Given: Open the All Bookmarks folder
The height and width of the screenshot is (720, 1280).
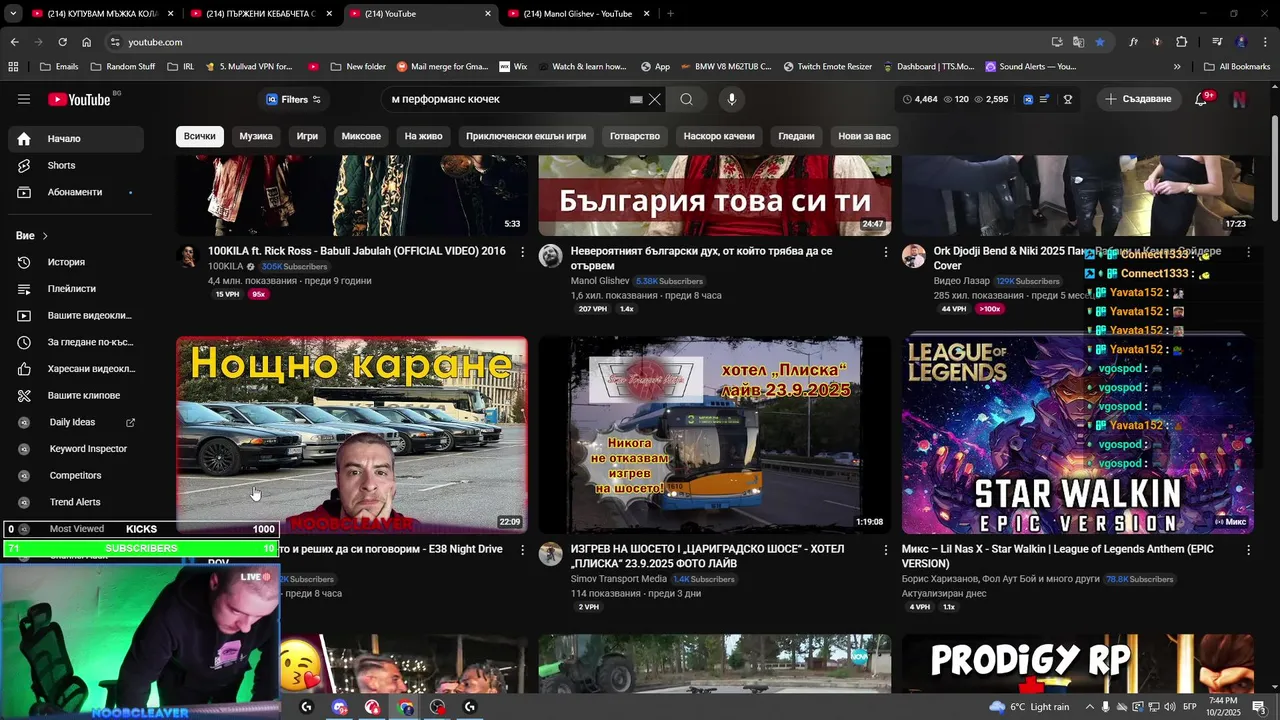Looking at the screenshot, I should [x=1237, y=67].
